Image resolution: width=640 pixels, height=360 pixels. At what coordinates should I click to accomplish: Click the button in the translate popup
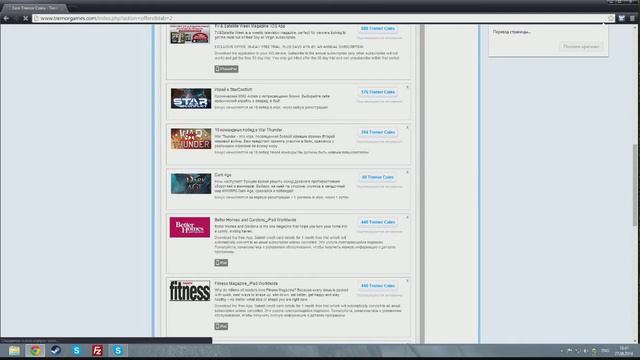click(x=581, y=47)
